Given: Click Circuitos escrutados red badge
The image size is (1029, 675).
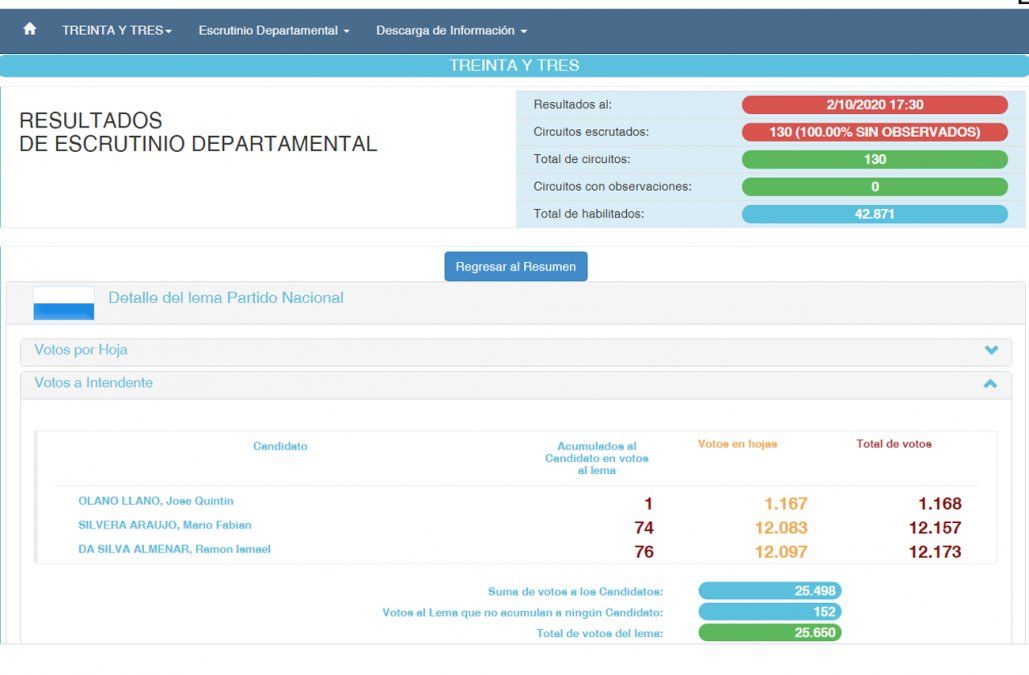Looking at the screenshot, I should (874, 132).
